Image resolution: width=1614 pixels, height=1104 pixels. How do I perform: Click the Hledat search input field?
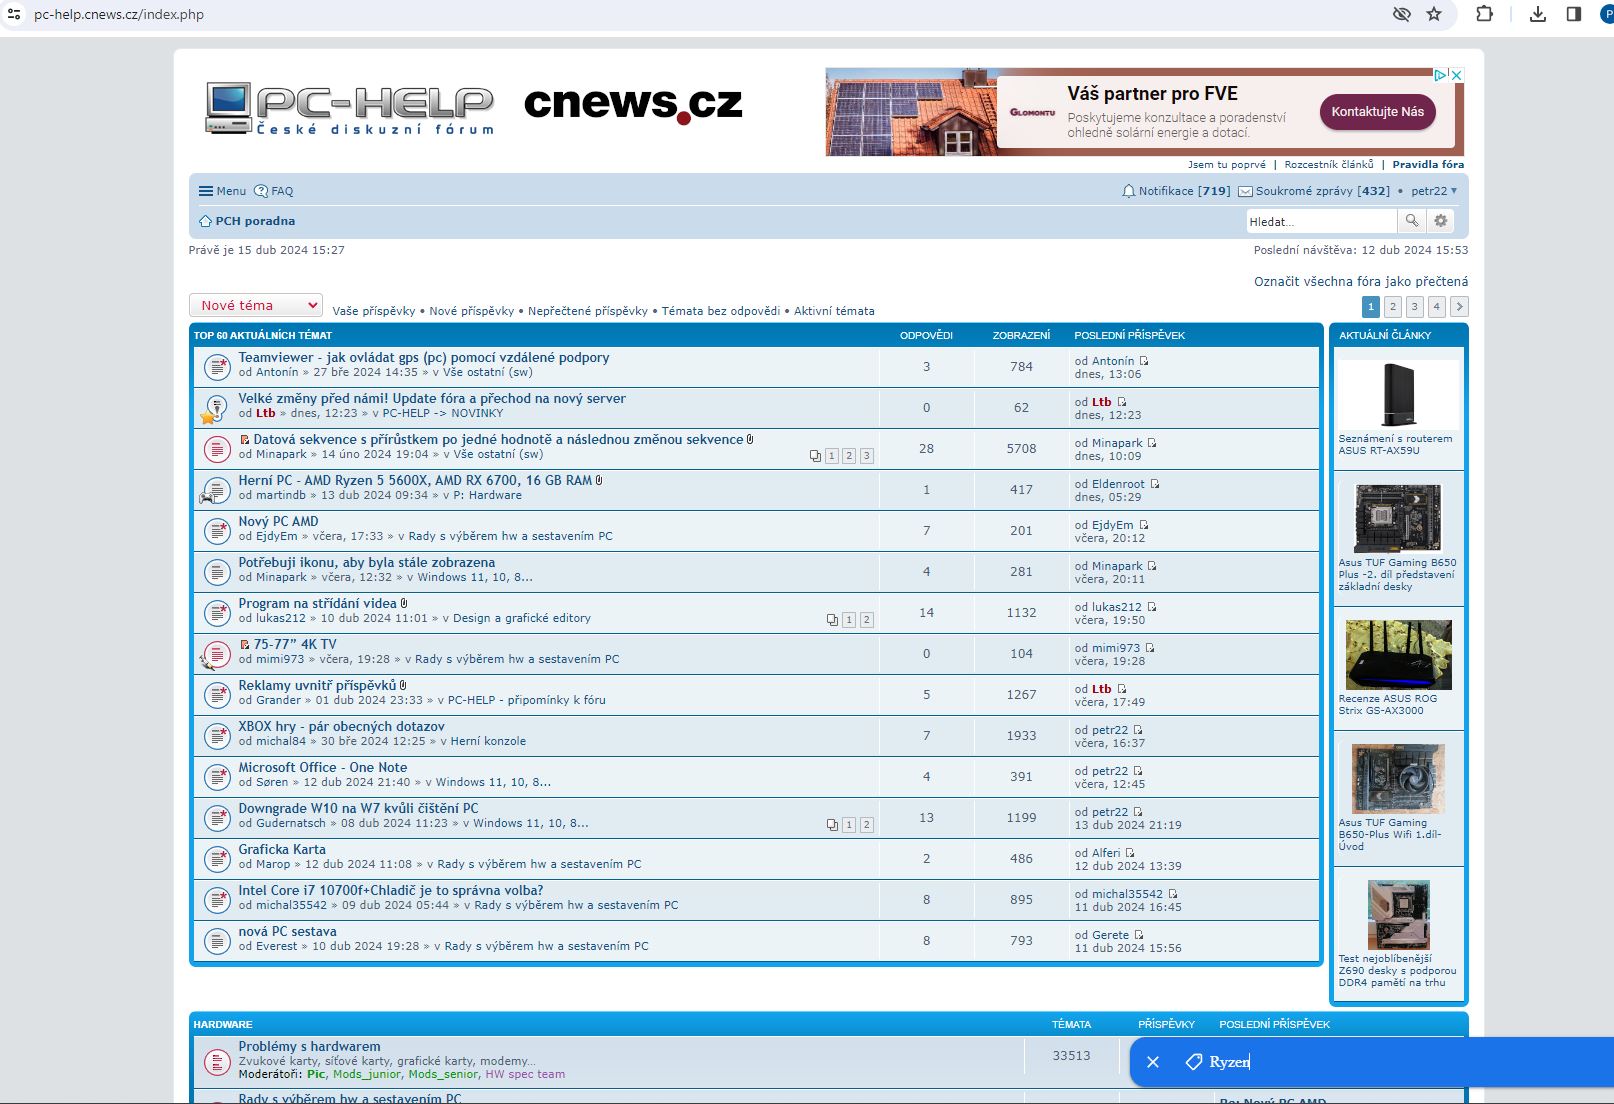(x=1320, y=221)
